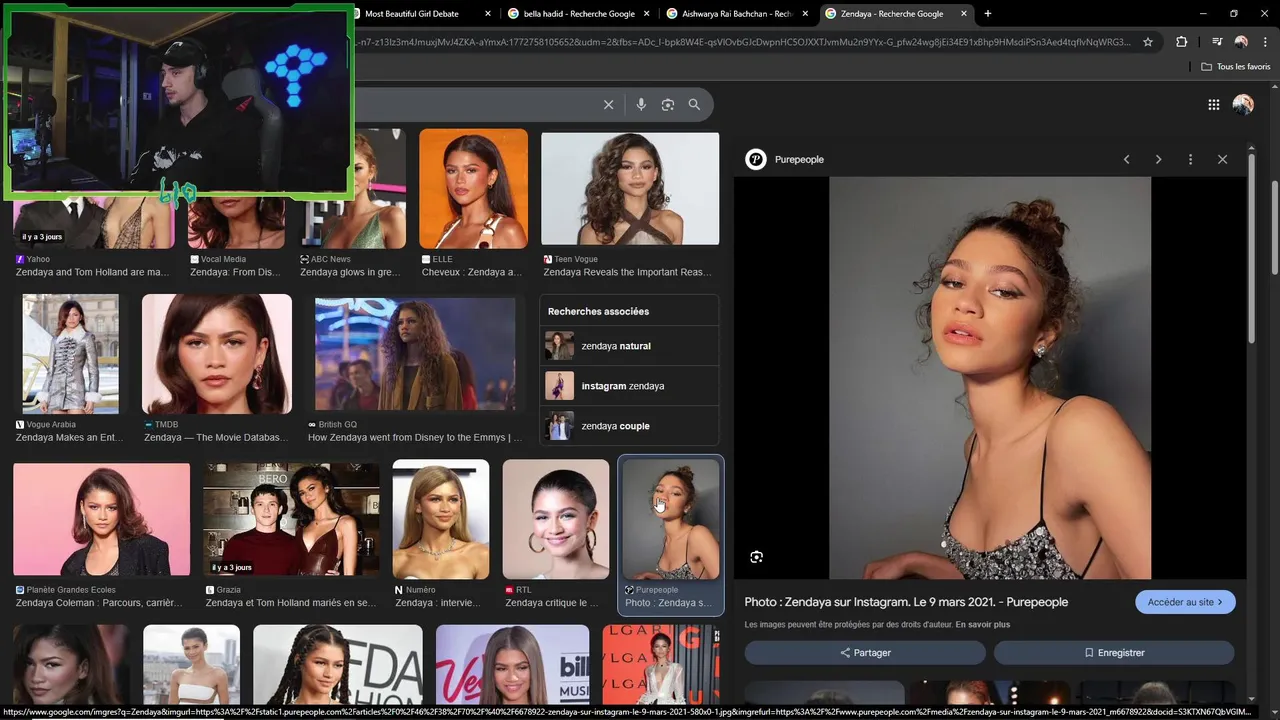Click the Accéder au site button
This screenshot has width=1280, height=720.
(1185, 602)
